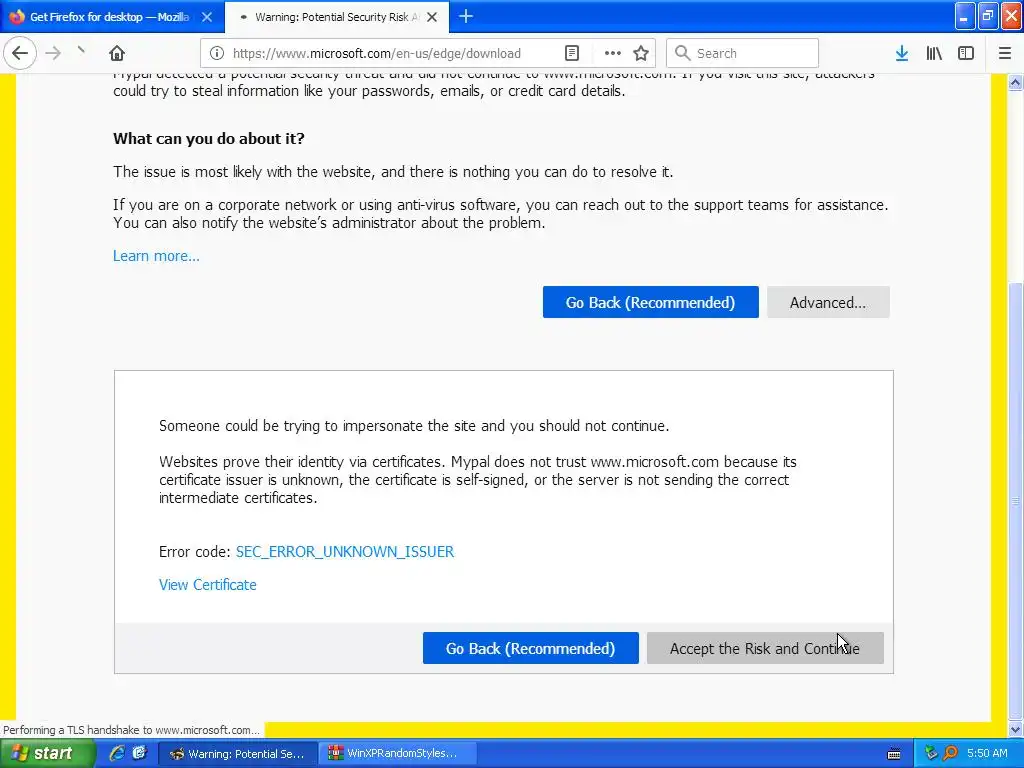Image resolution: width=1024 pixels, height=768 pixels.
Task: Close the Get Firefox for desktop tab
Action: [207, 17]
